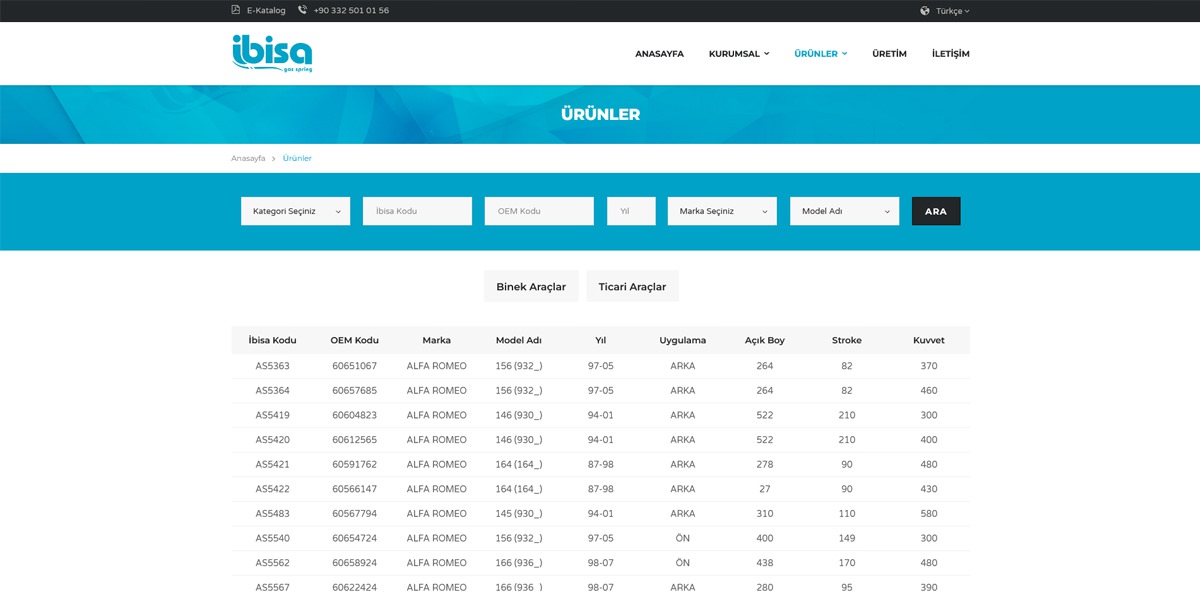Open the Kategori Seçiniz dropdown
This screenshot has height=600, width=1200.
pyautogui.click(x=296, y=211)
